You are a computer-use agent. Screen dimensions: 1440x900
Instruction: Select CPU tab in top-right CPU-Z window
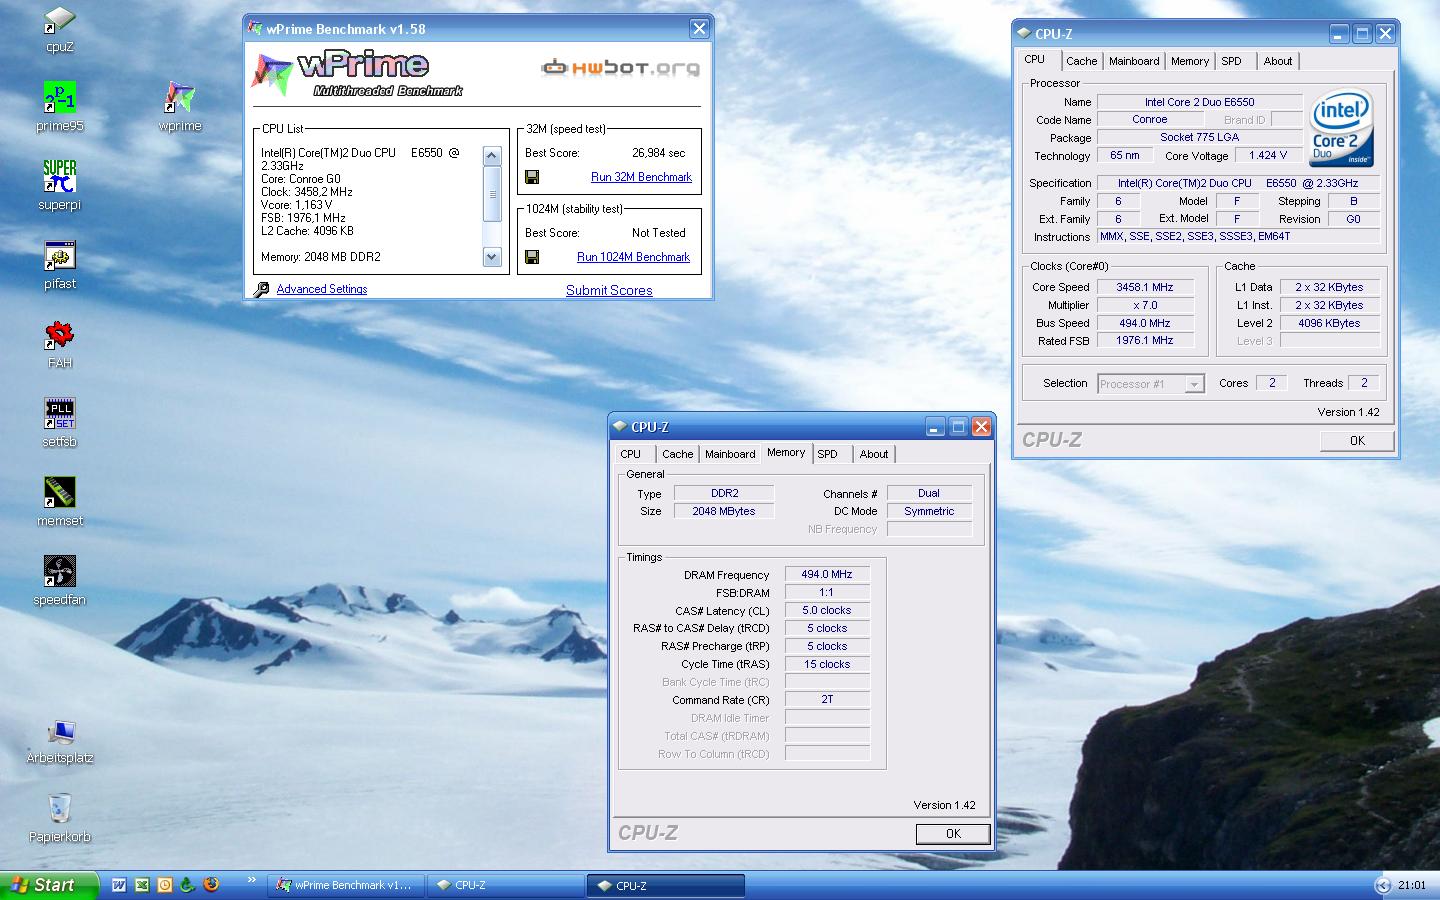[x=1035, y=59]
